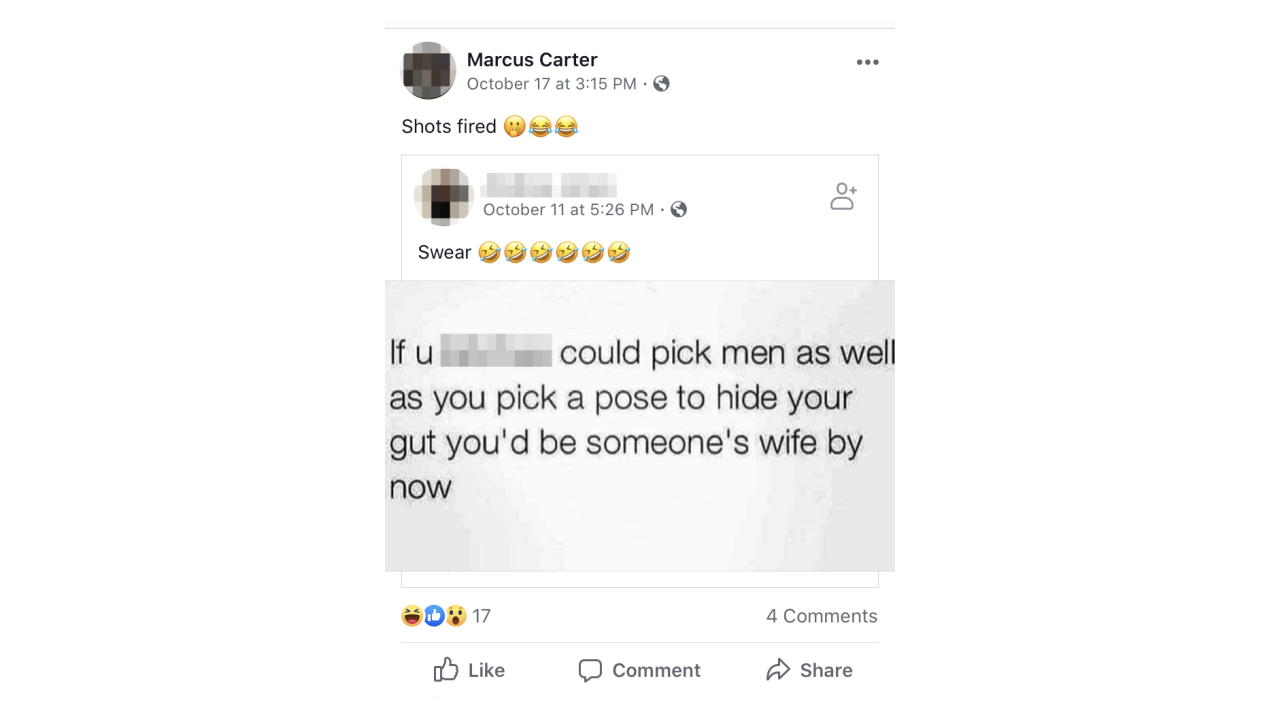Open the three-dot post options menu

coord(867,62)
